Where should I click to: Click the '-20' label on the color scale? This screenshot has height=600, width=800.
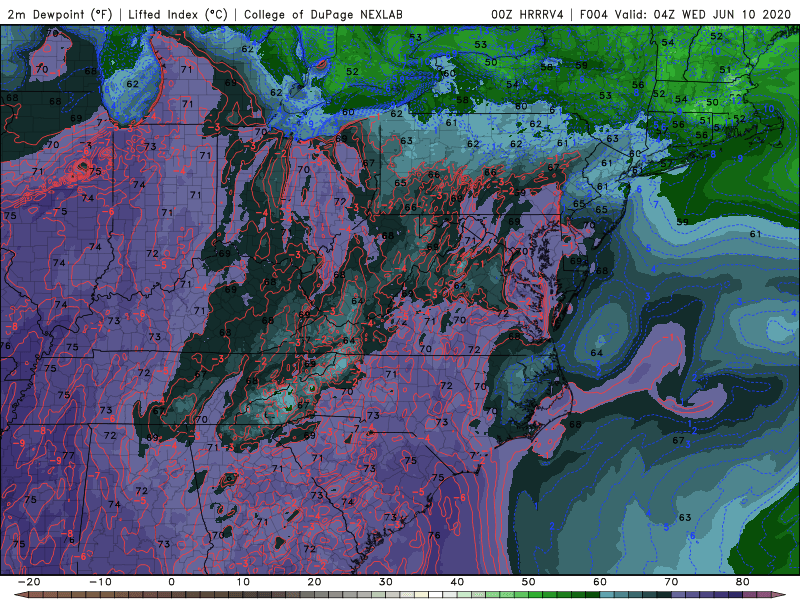coord(29,582)
